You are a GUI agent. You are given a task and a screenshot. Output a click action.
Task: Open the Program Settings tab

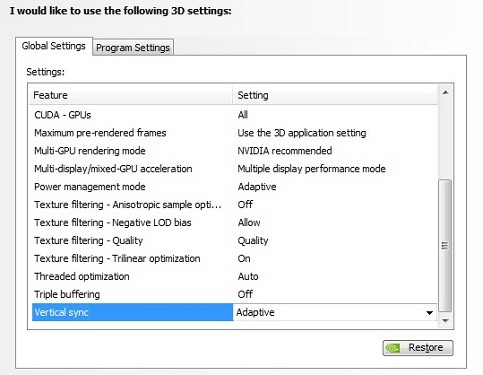point(133,48)
